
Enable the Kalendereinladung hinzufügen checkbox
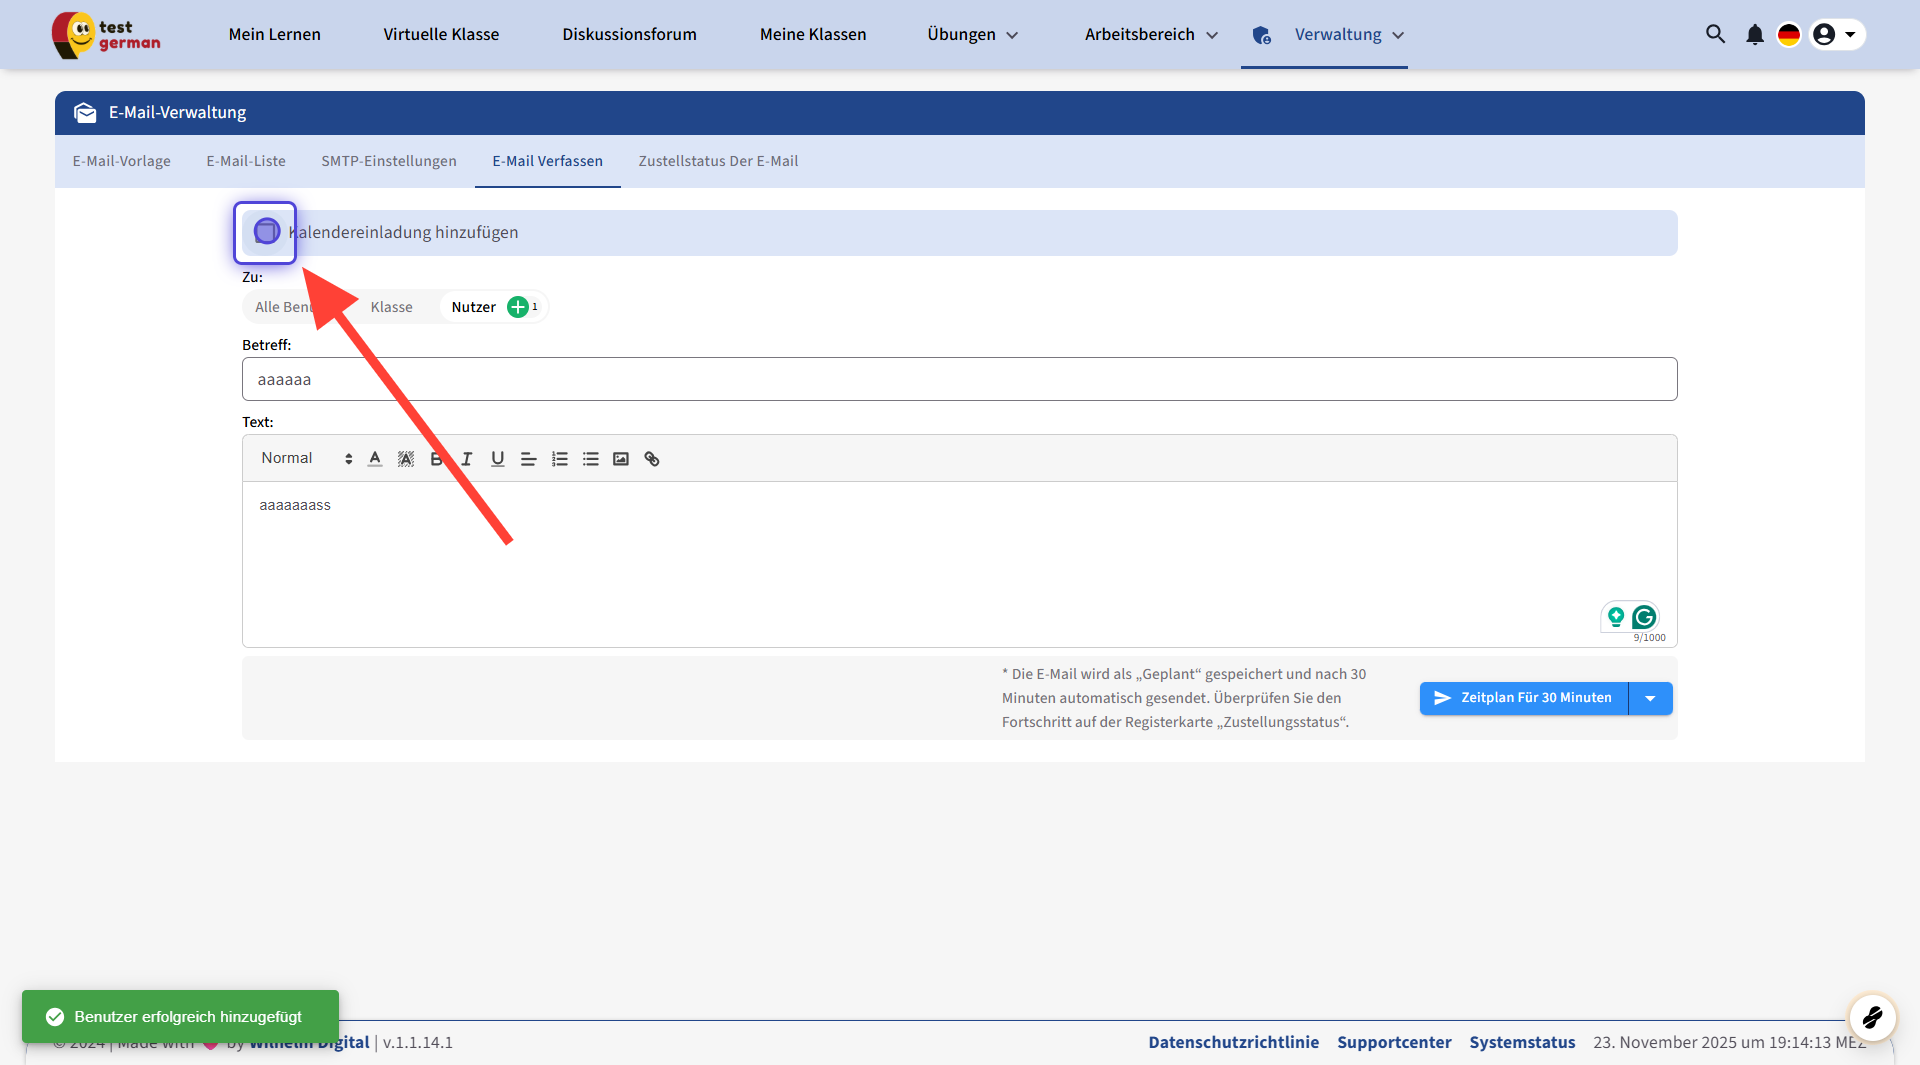click(x=266, y=232)
